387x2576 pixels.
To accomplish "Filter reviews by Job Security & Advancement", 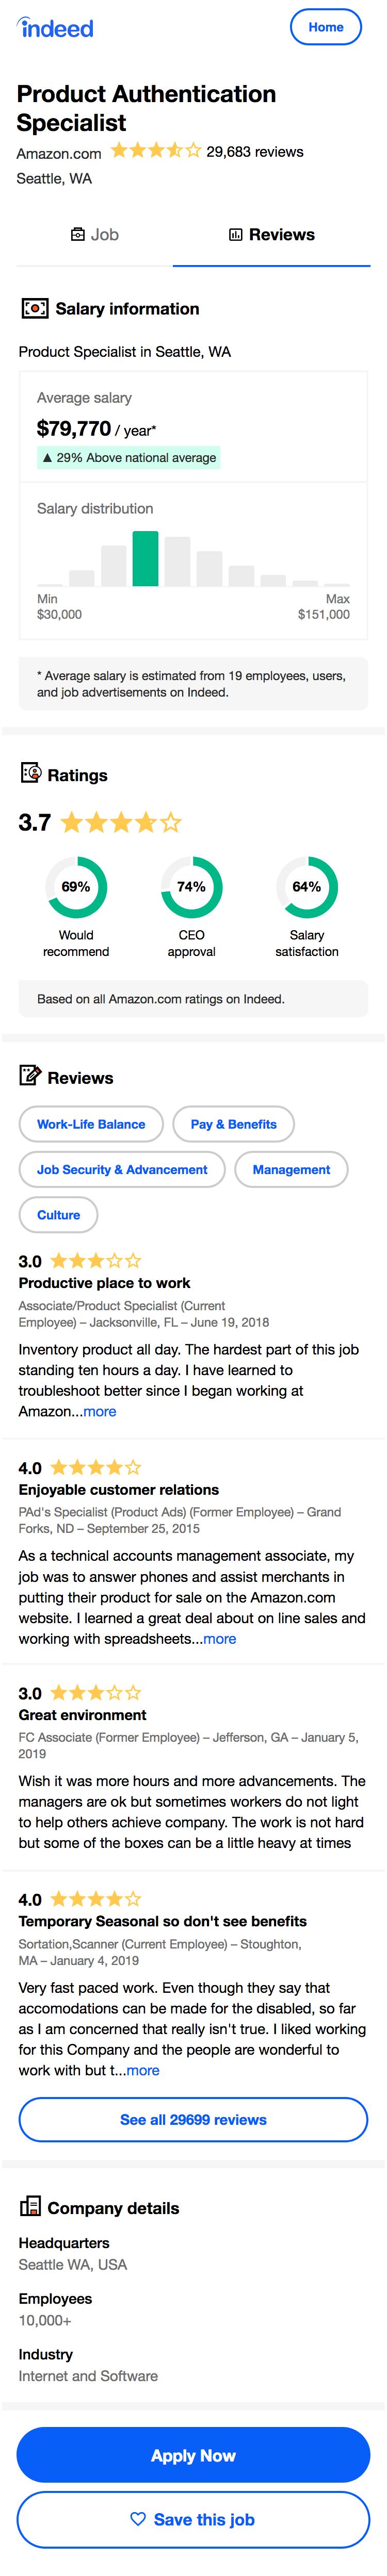I will coord(122,1169).
